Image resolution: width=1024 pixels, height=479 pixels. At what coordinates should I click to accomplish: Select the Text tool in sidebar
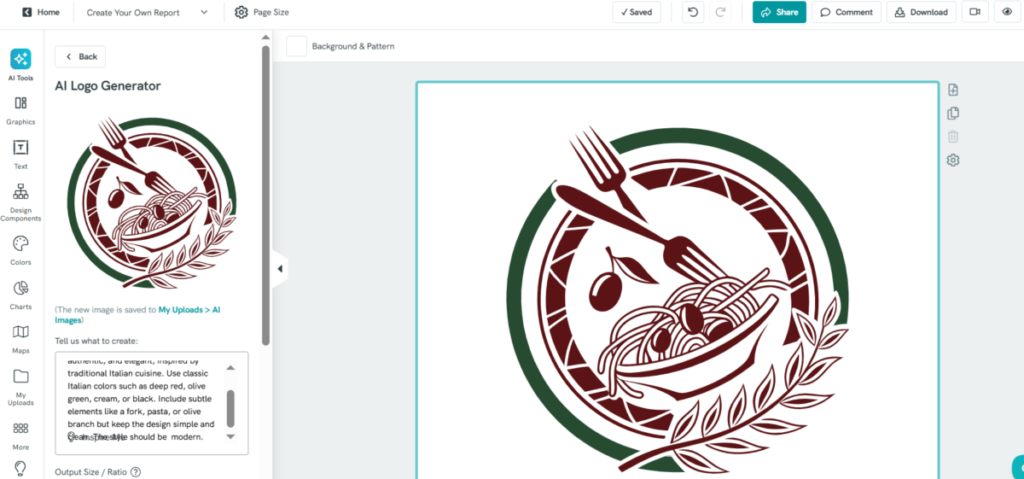coord(20,152)
